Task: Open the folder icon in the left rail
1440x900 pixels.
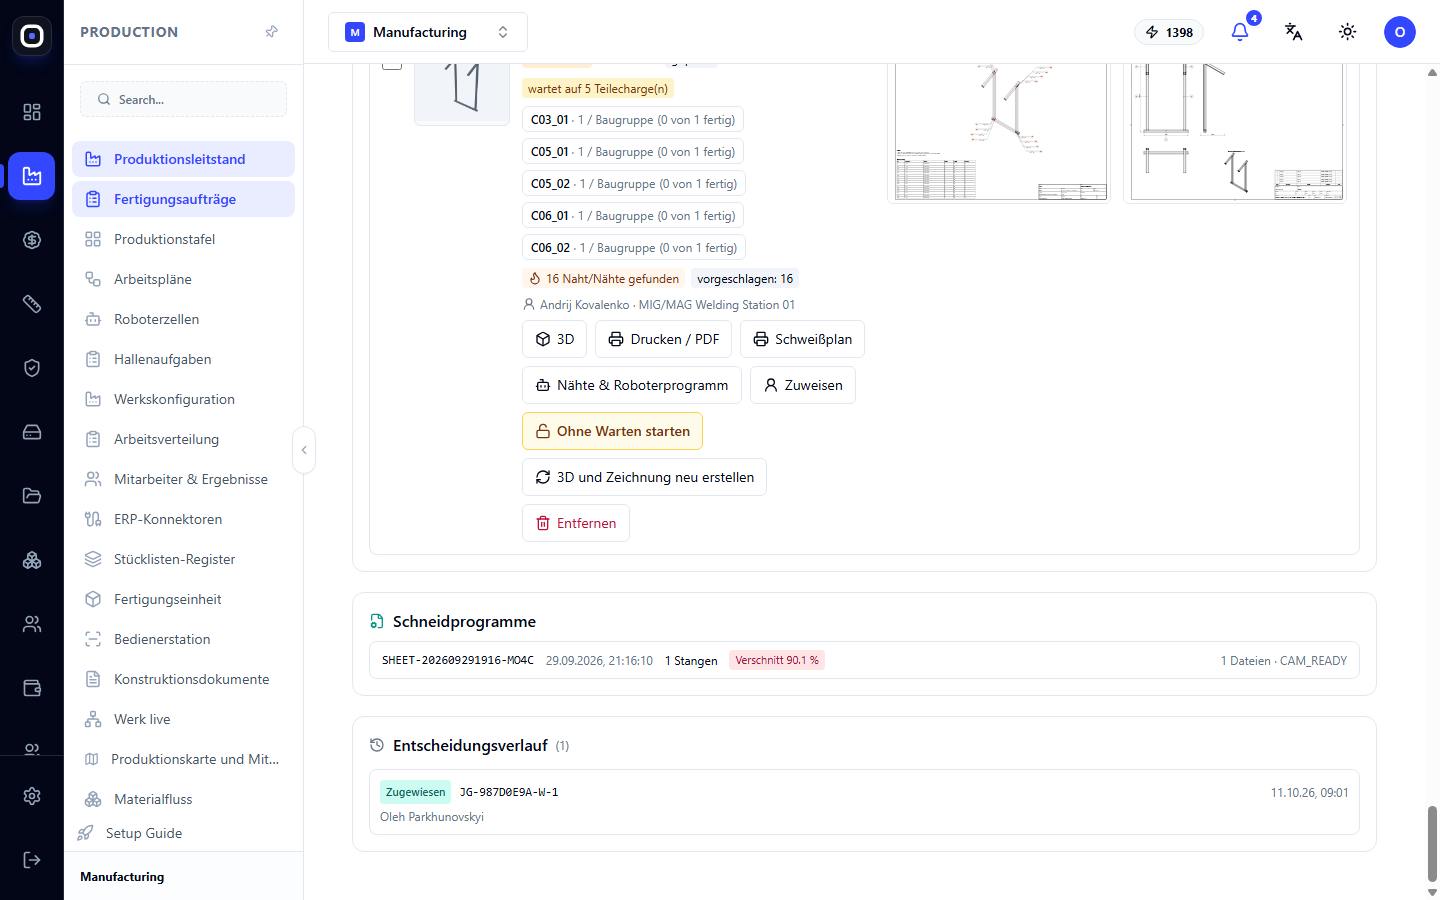Action: [x=32, y=496]
